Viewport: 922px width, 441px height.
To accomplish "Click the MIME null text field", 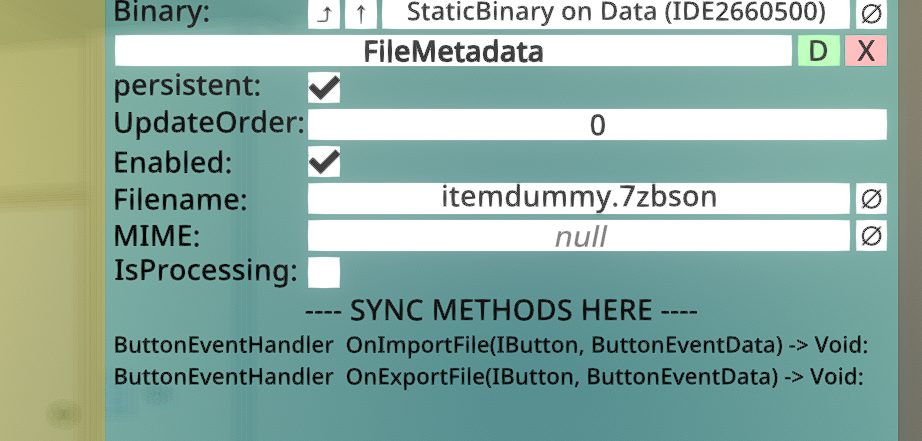I will click(x=579, y=236).
